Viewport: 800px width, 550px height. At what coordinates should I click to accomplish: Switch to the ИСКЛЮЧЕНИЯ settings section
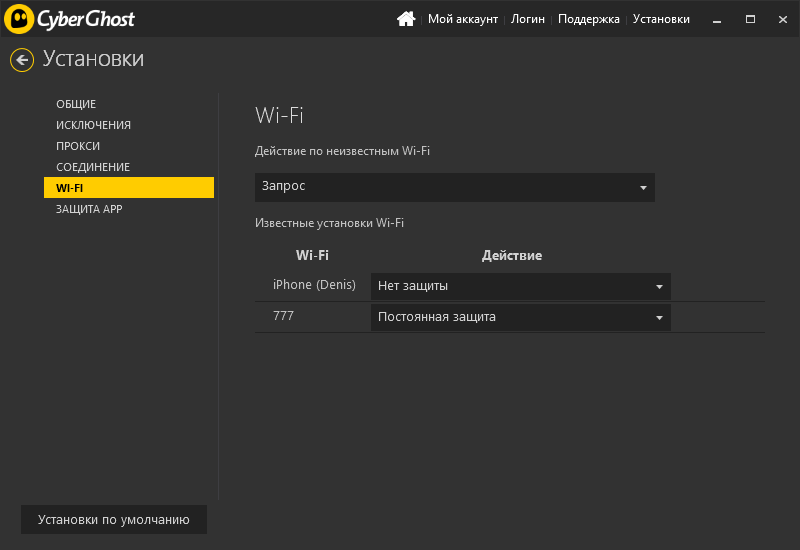[x=93, y=125]
